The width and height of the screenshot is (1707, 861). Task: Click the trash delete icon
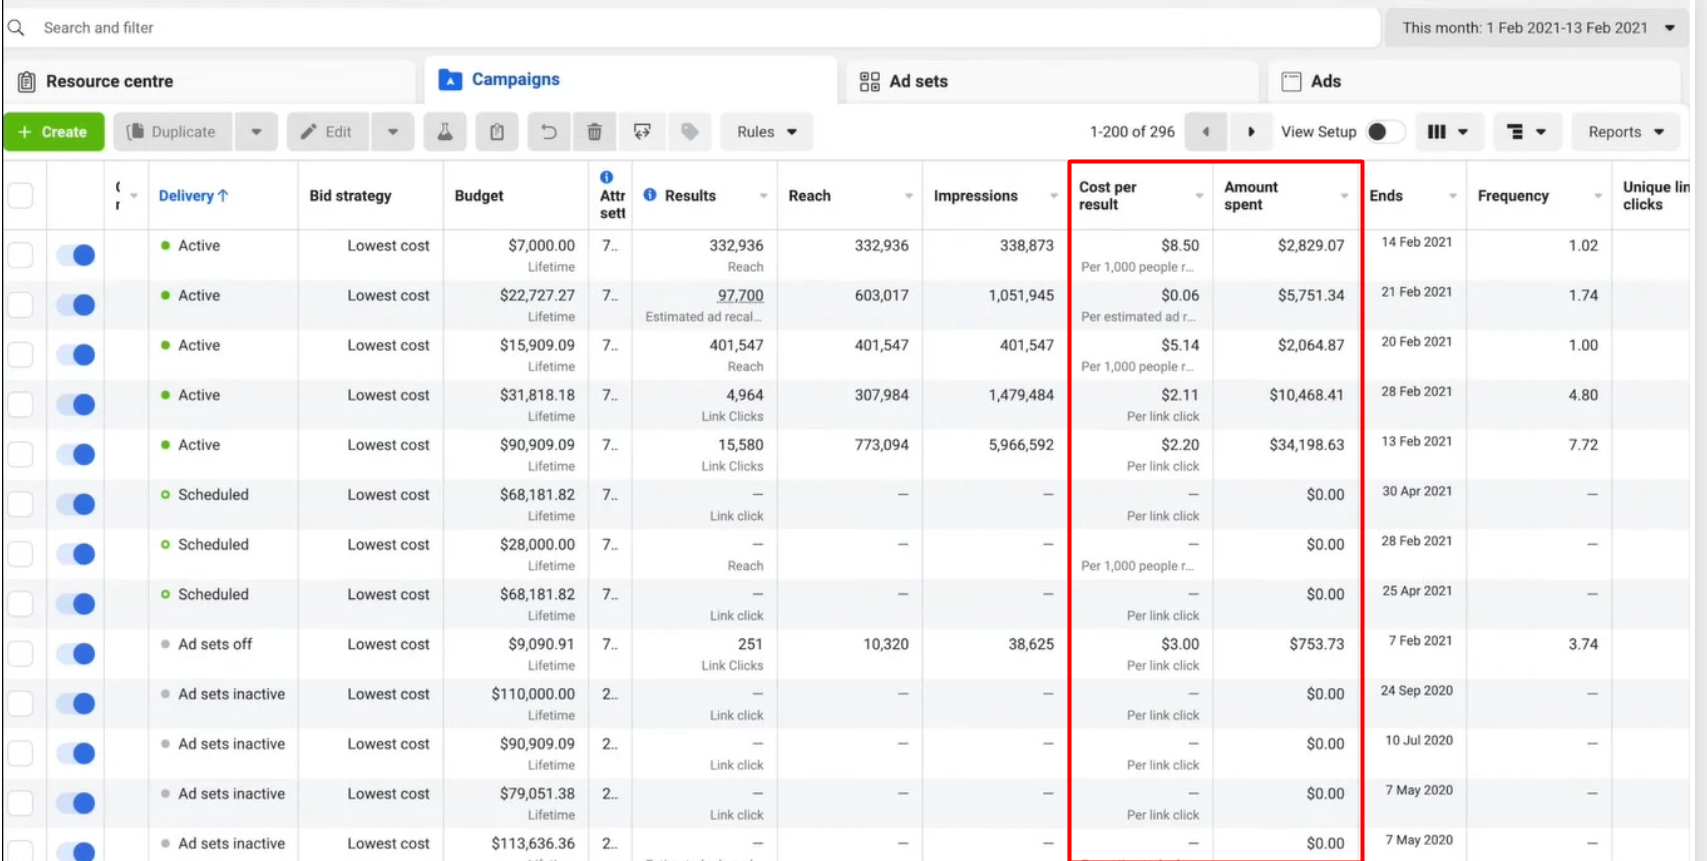pyautogui.click(x=594, y=132)
